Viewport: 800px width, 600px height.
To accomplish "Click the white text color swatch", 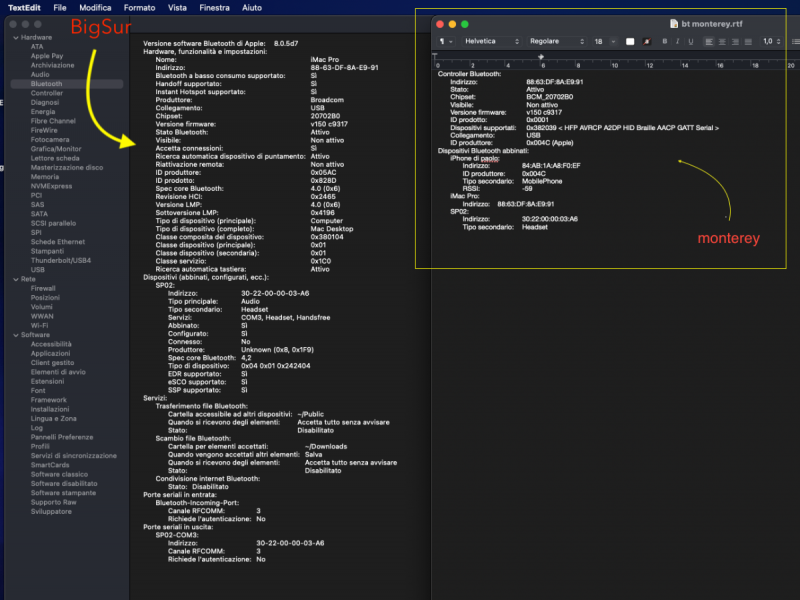I will (x=630, y=41).
